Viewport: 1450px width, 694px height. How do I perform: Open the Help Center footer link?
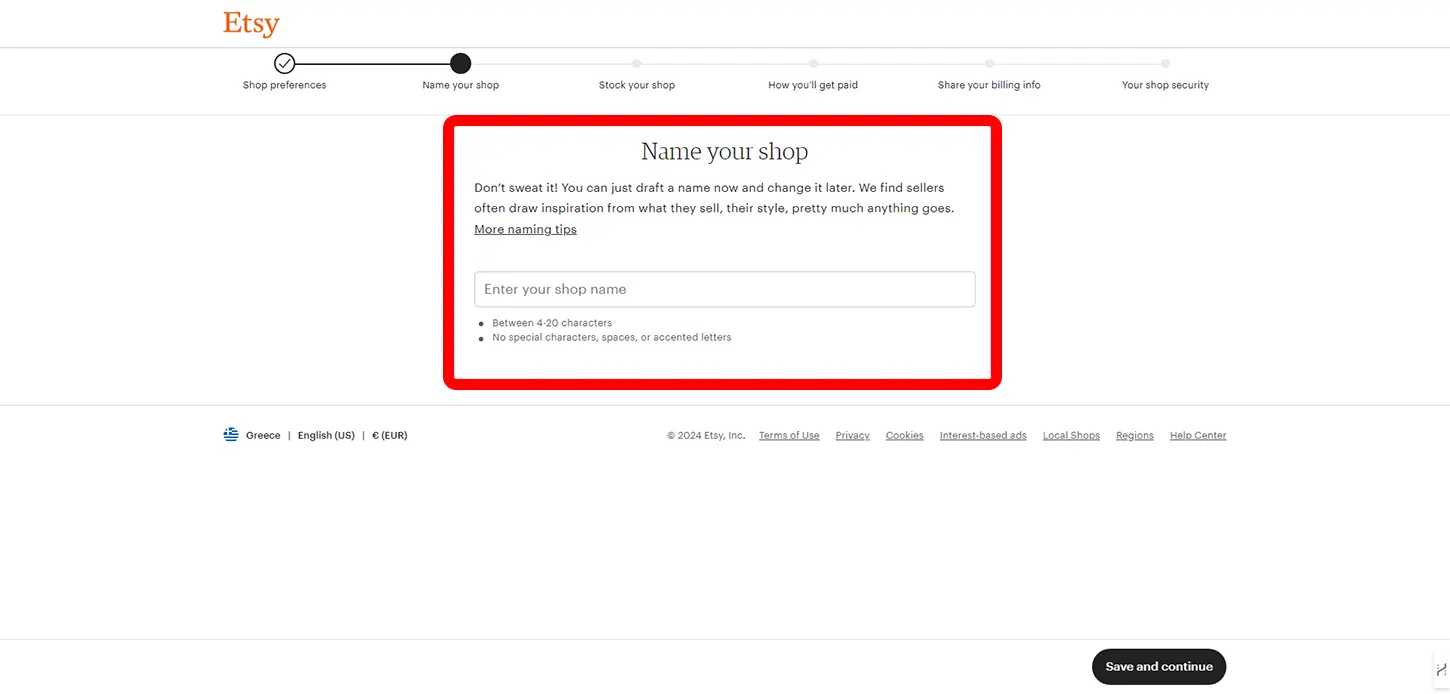click(1198, 436)
